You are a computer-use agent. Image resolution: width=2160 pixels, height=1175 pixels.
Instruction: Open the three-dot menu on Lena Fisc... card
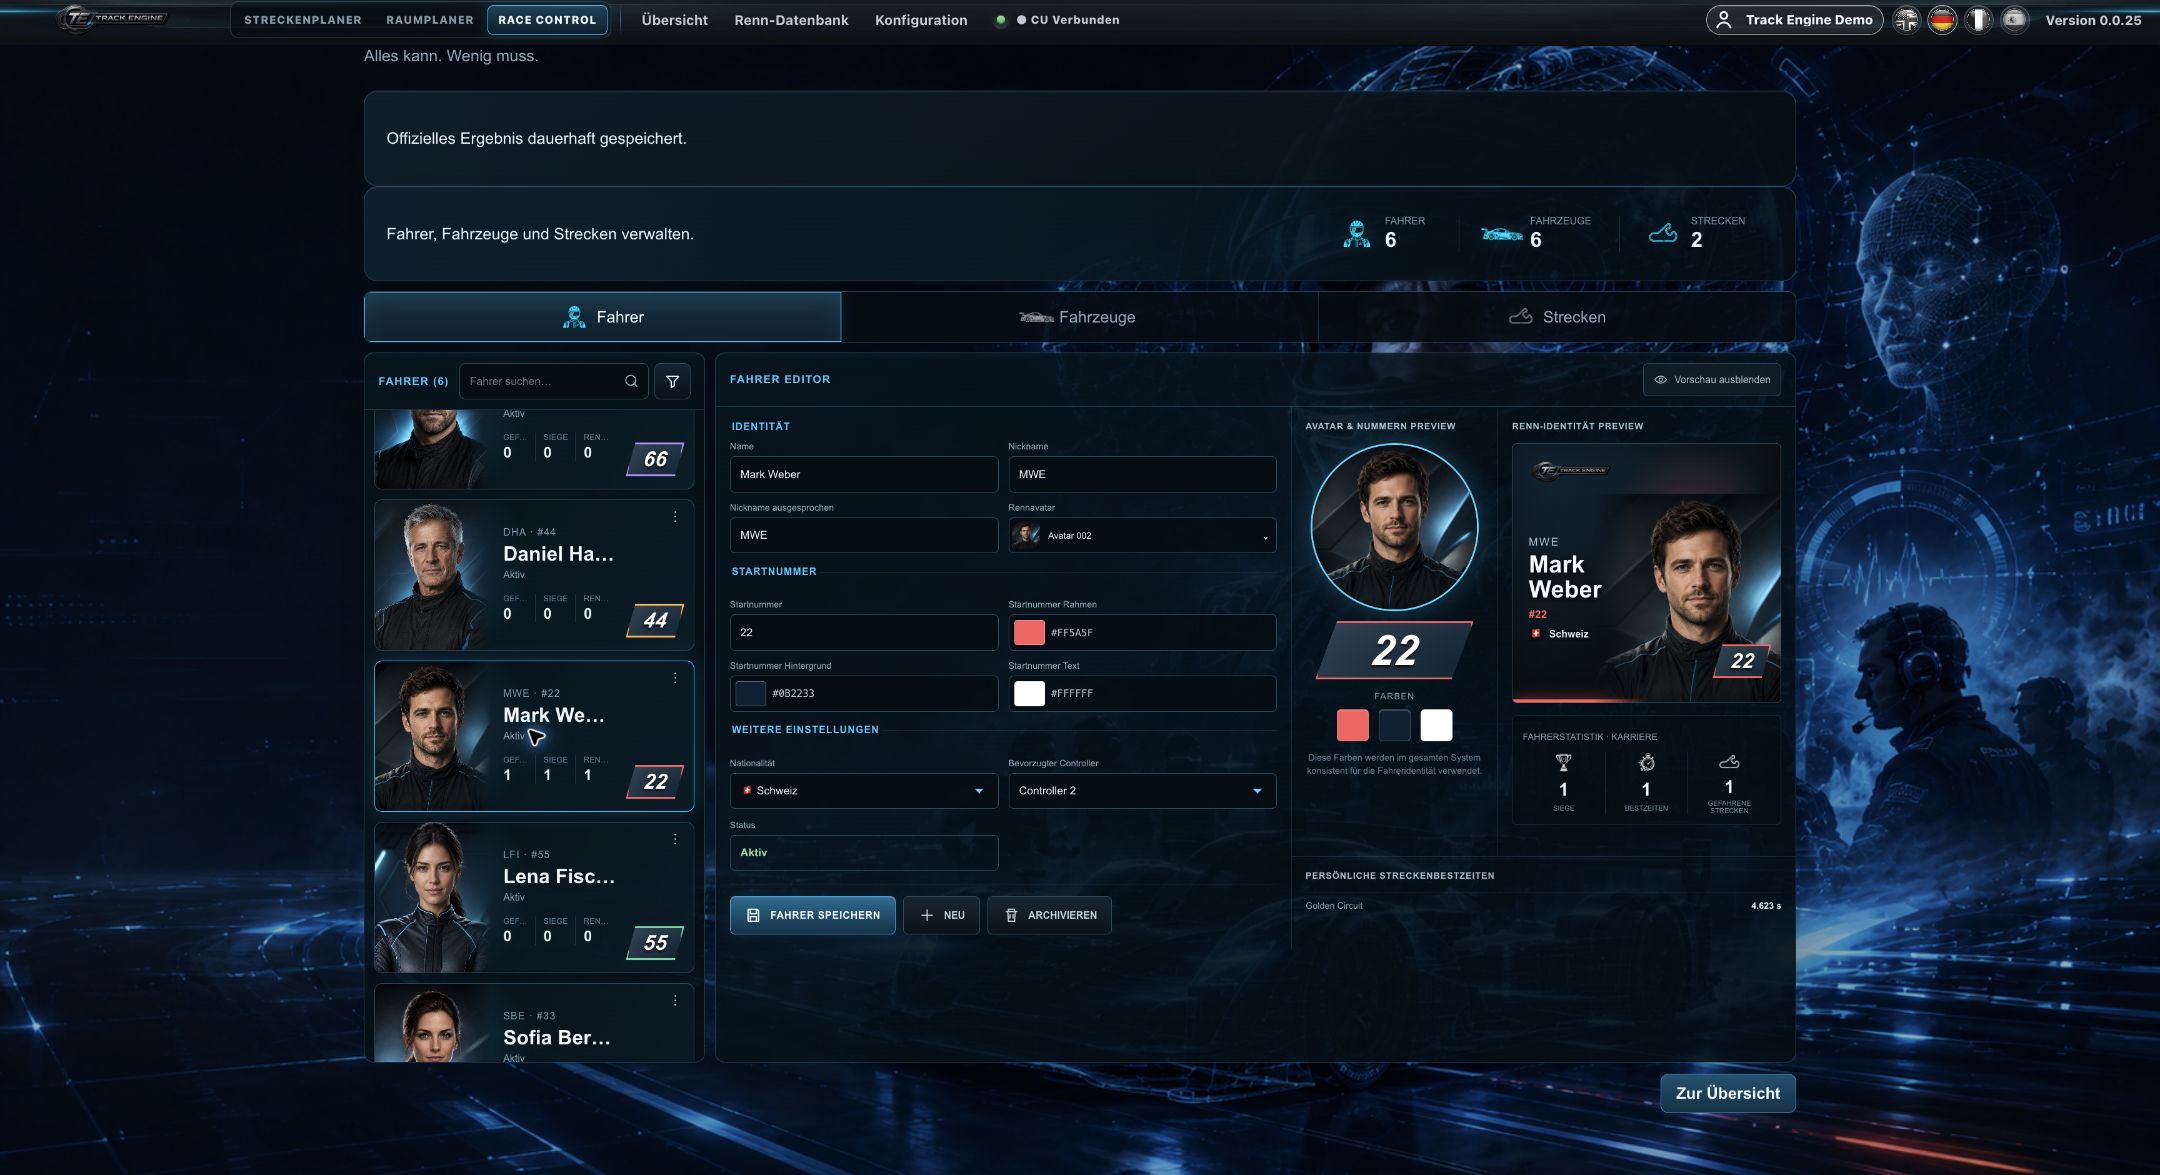click(675, 839)
